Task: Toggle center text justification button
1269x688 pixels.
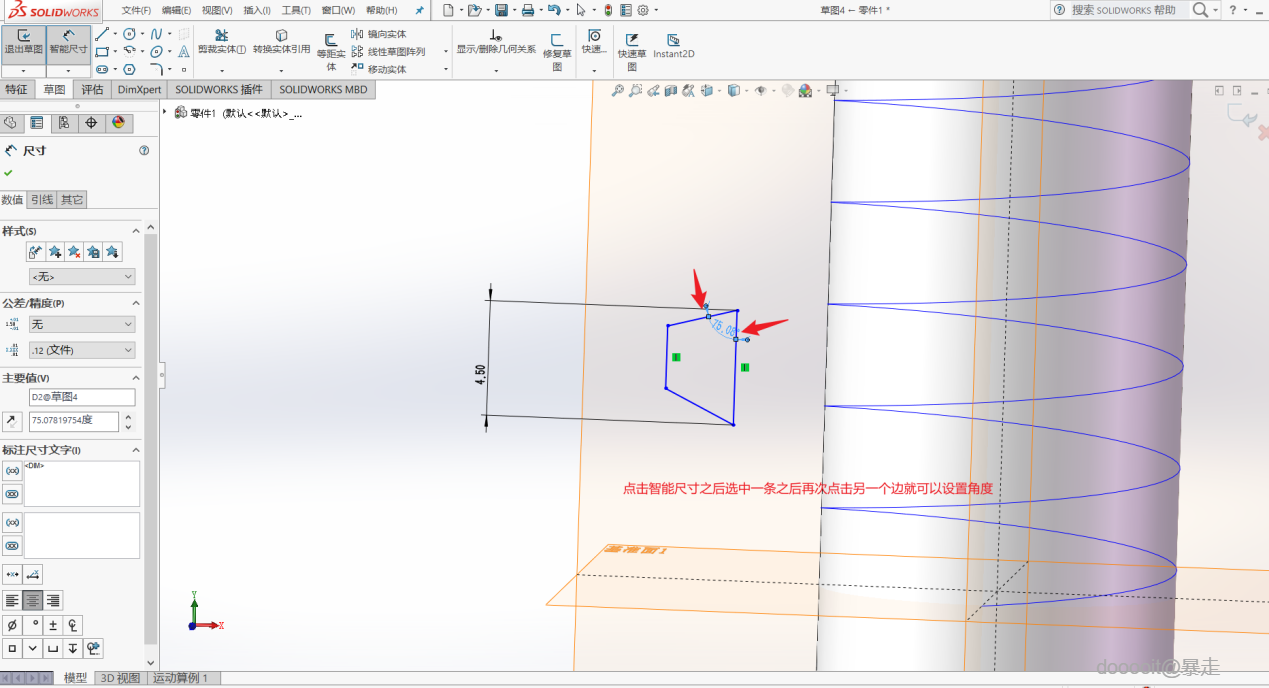Action: tap(33, 600)
